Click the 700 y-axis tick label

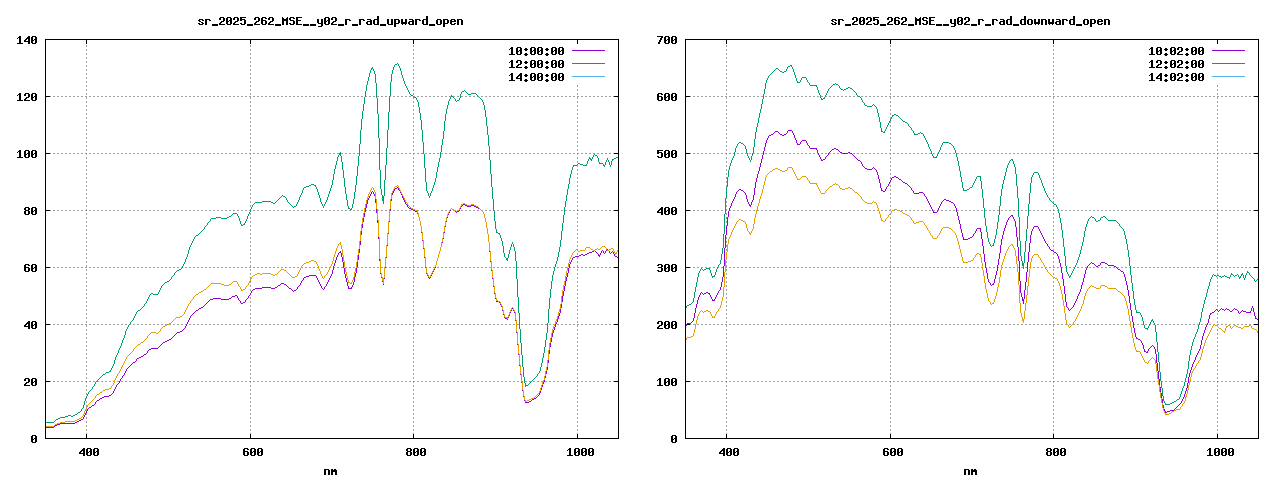coord(666,40)
